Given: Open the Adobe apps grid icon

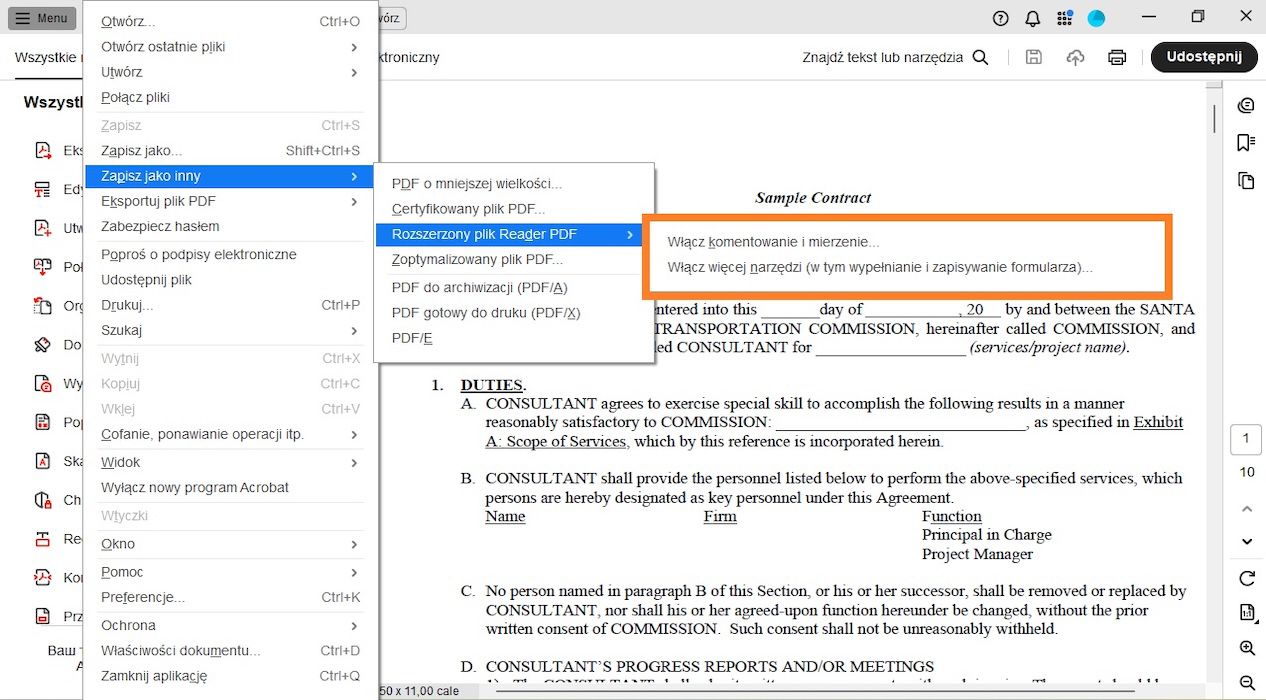Looking at the screenshot, I should [1064, 17].
